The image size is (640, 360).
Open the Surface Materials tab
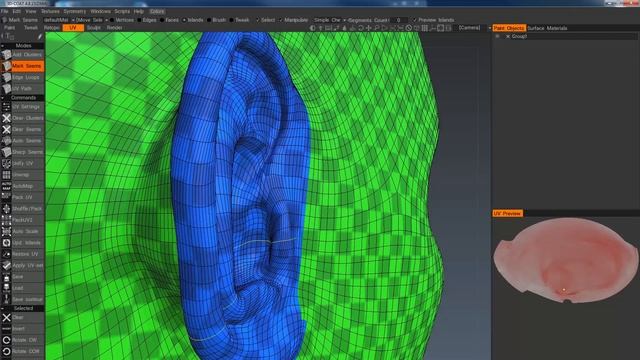(547, 28)
